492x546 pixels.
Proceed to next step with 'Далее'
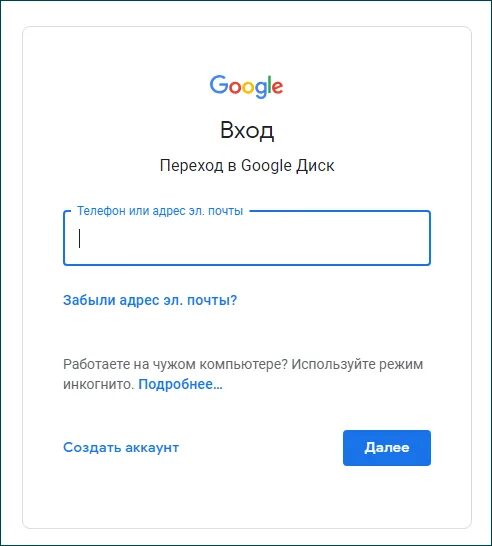(387, 448)
